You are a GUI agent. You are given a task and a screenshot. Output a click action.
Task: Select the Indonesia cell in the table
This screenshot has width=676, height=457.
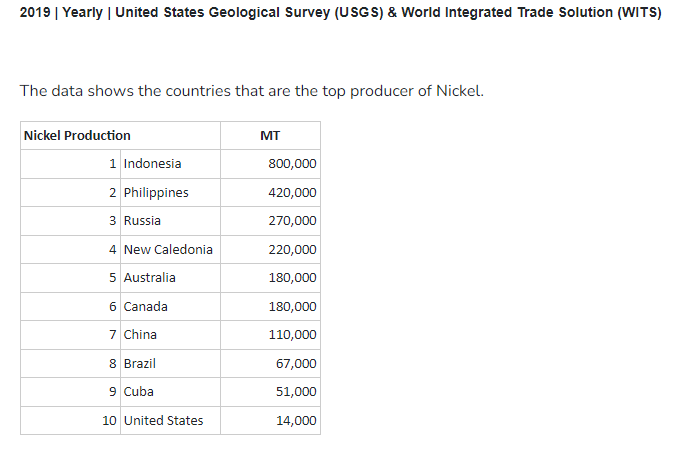click(x=153, y=164)
